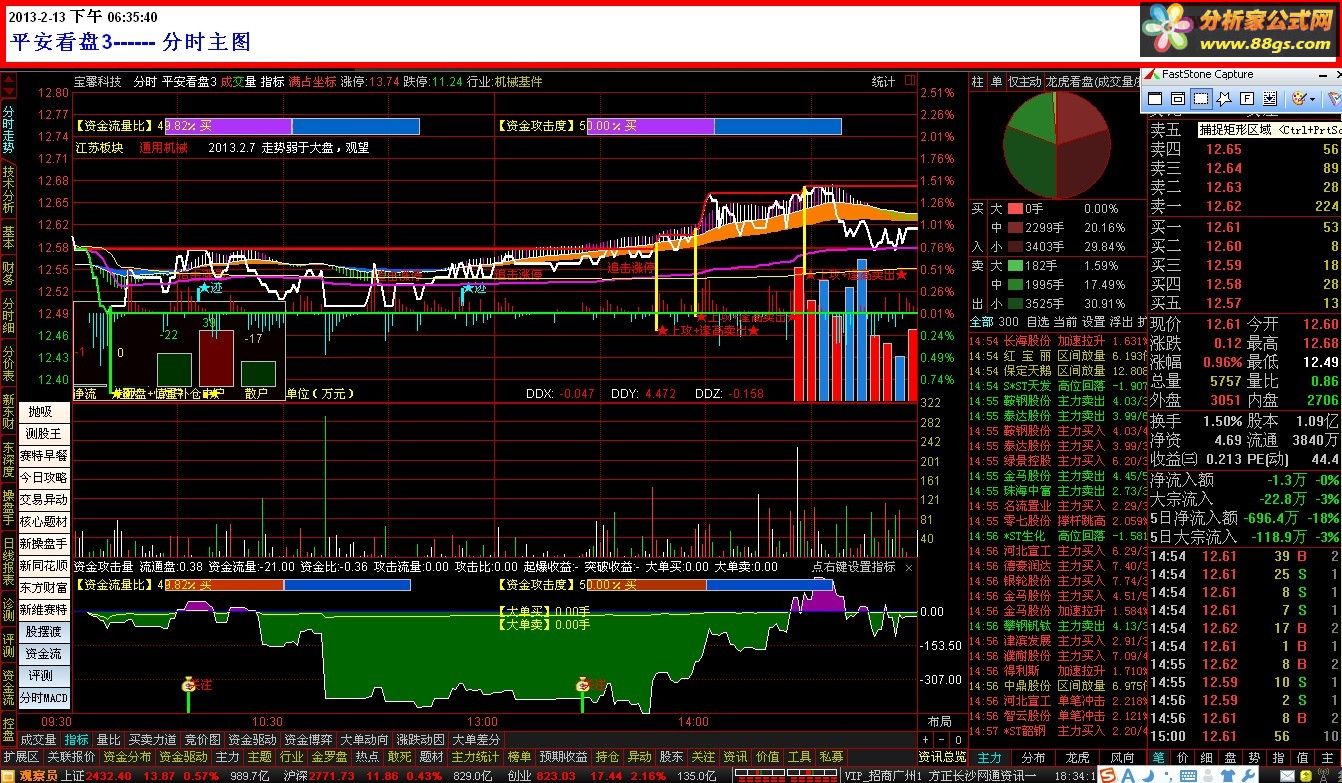The width and height of the screenshot is (1342, 783).
Task: Click the green 卖 大 legend swatch
Action: [x=1017, y=265]
